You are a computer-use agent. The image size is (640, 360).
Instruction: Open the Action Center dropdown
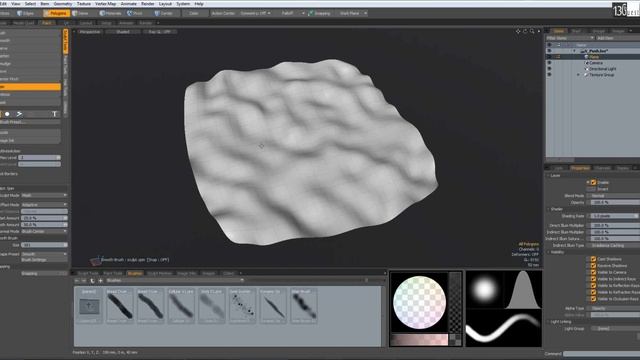pos(223,13)
